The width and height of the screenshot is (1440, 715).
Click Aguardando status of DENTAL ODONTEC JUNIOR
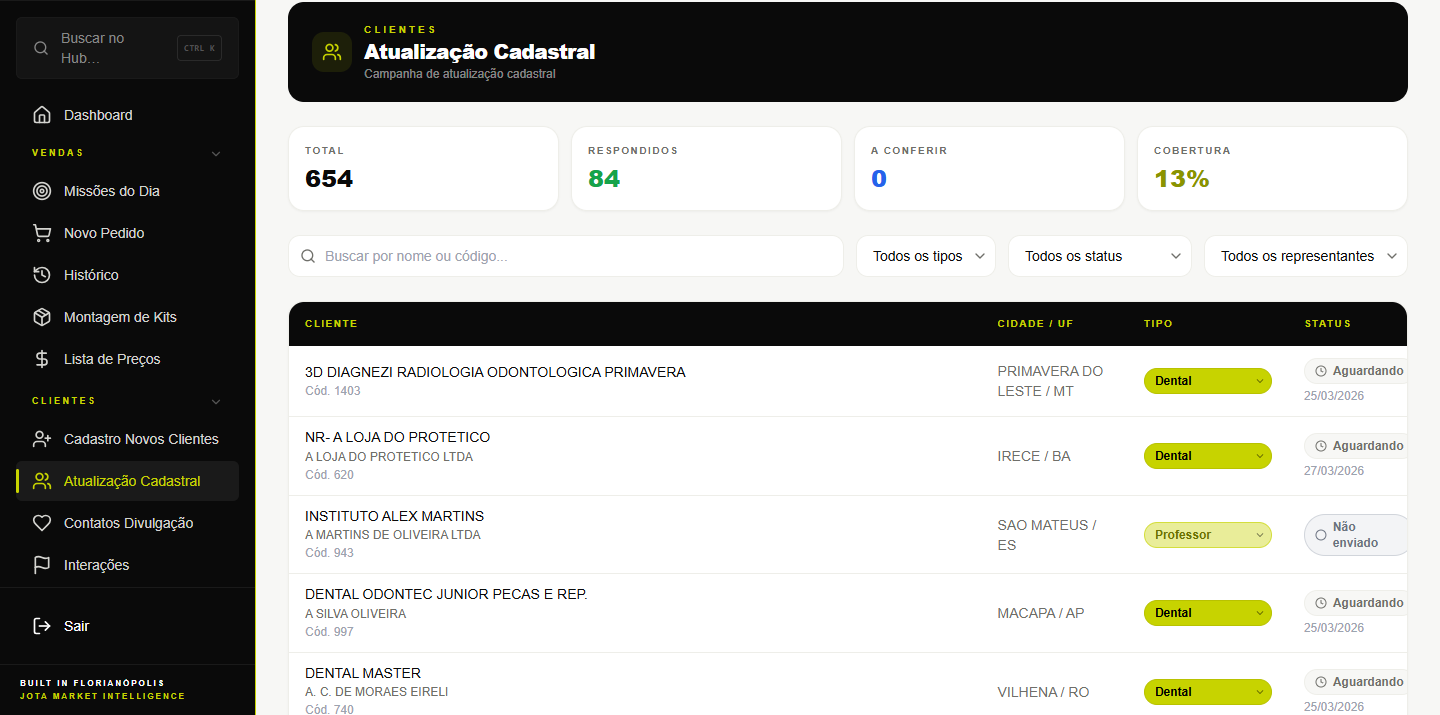(1356, 603)
